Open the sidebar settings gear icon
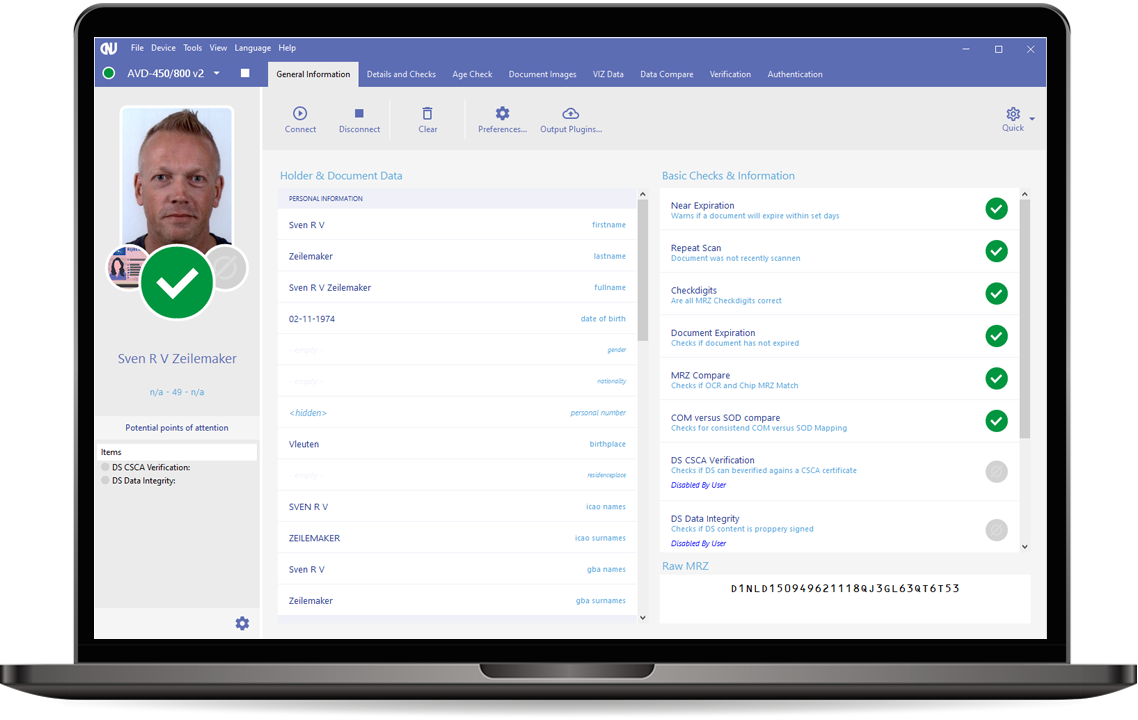 242,623
